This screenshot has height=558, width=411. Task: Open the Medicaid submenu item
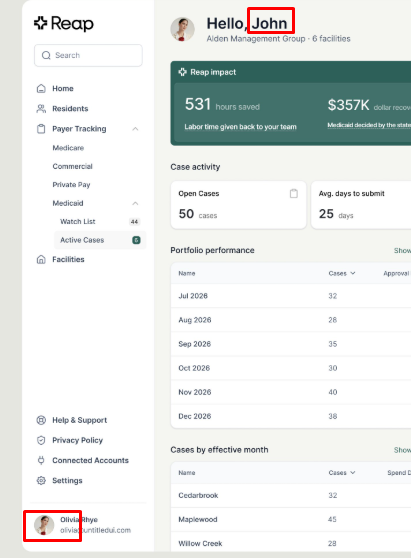click(68, 203)
